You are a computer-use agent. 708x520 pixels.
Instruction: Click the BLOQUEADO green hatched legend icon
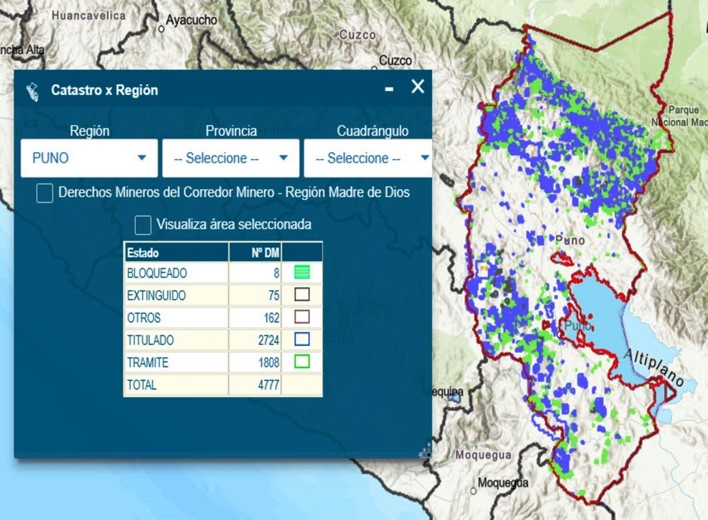301,273
